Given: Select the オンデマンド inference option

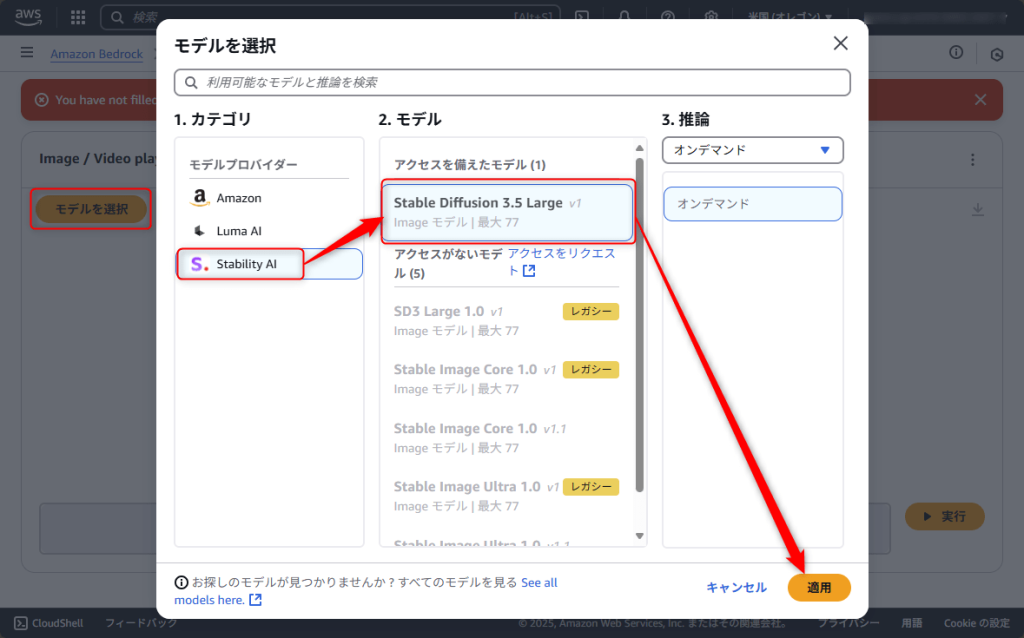Looking at the screenshot, I should click(x=752, y=204).
